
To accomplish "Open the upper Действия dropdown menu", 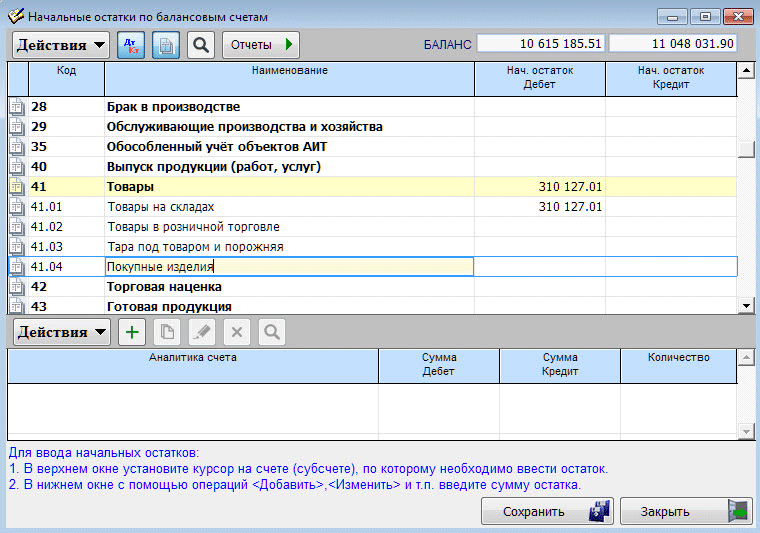I will coord(61,45).
